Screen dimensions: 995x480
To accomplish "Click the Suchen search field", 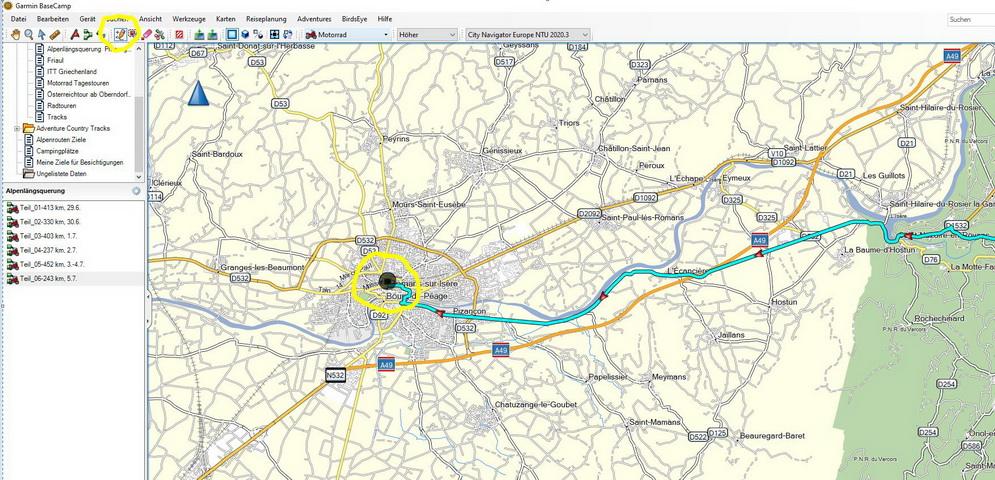I will coord(968,19).
